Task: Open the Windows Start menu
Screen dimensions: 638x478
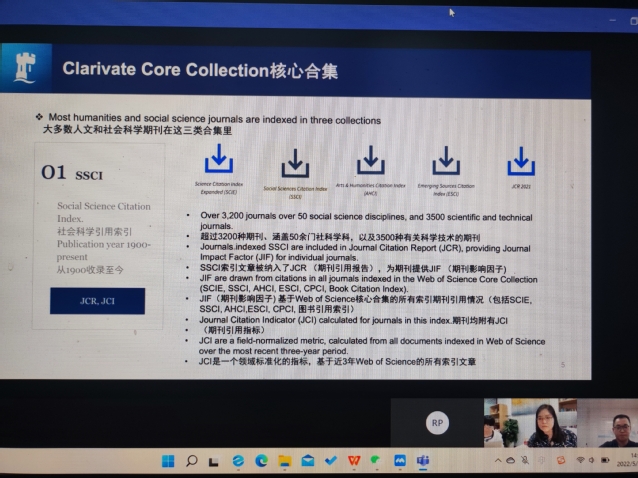Action: (x=168, y=461)
